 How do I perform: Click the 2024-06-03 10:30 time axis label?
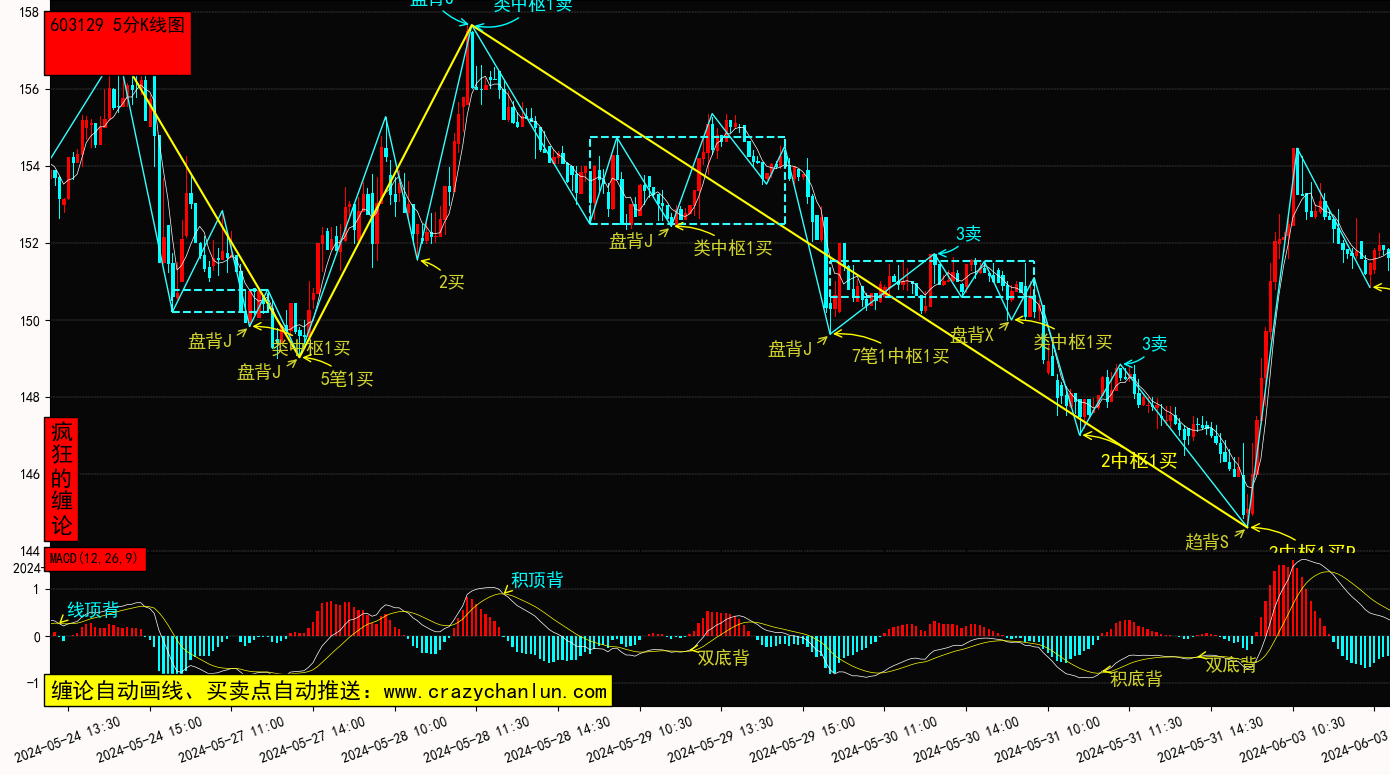pyautogui.click(x=1294, y=740)
